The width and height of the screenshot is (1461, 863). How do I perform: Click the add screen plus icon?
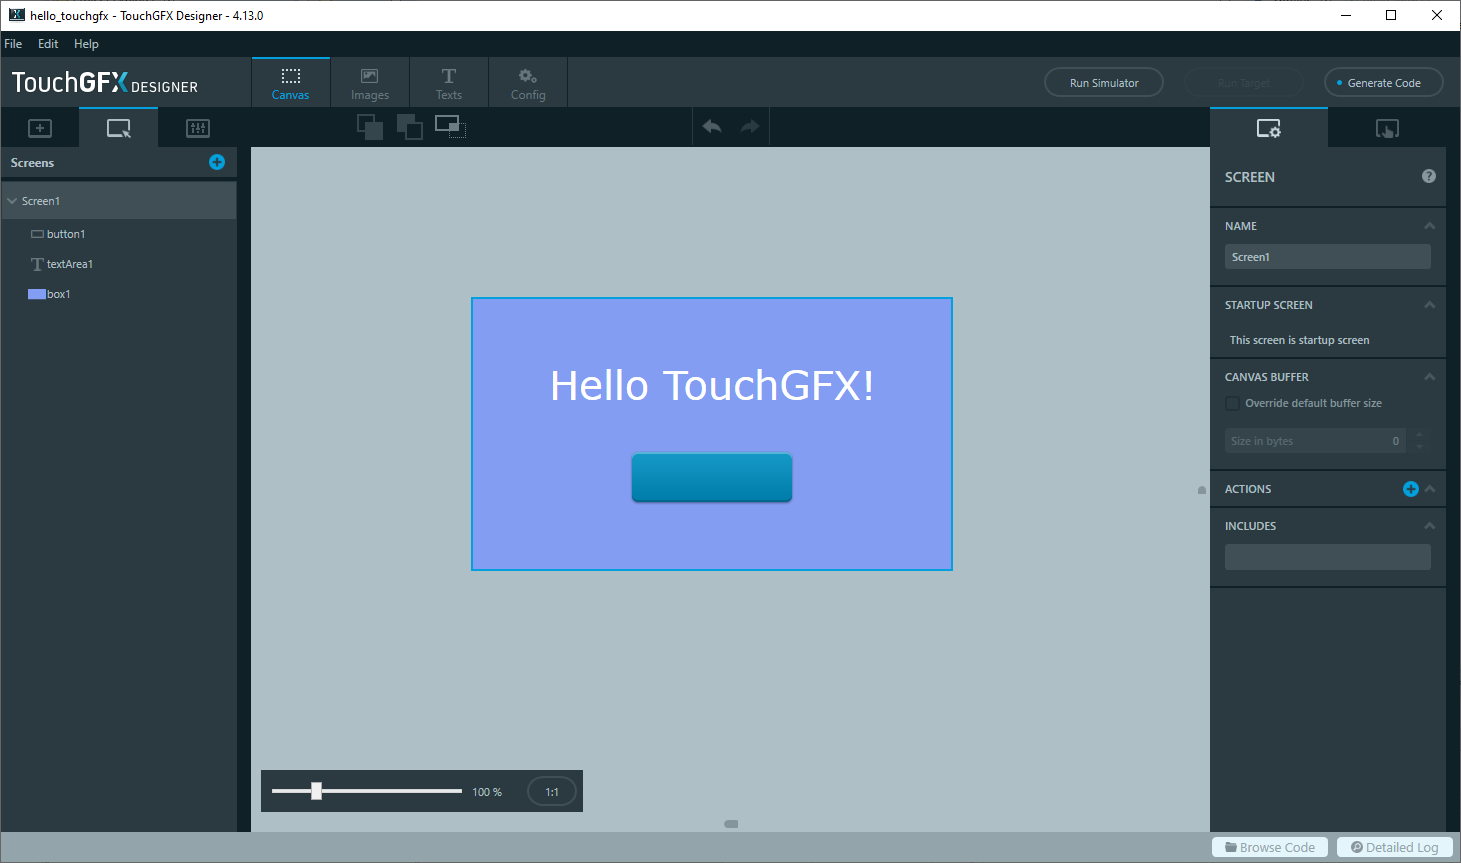(217, 162)
